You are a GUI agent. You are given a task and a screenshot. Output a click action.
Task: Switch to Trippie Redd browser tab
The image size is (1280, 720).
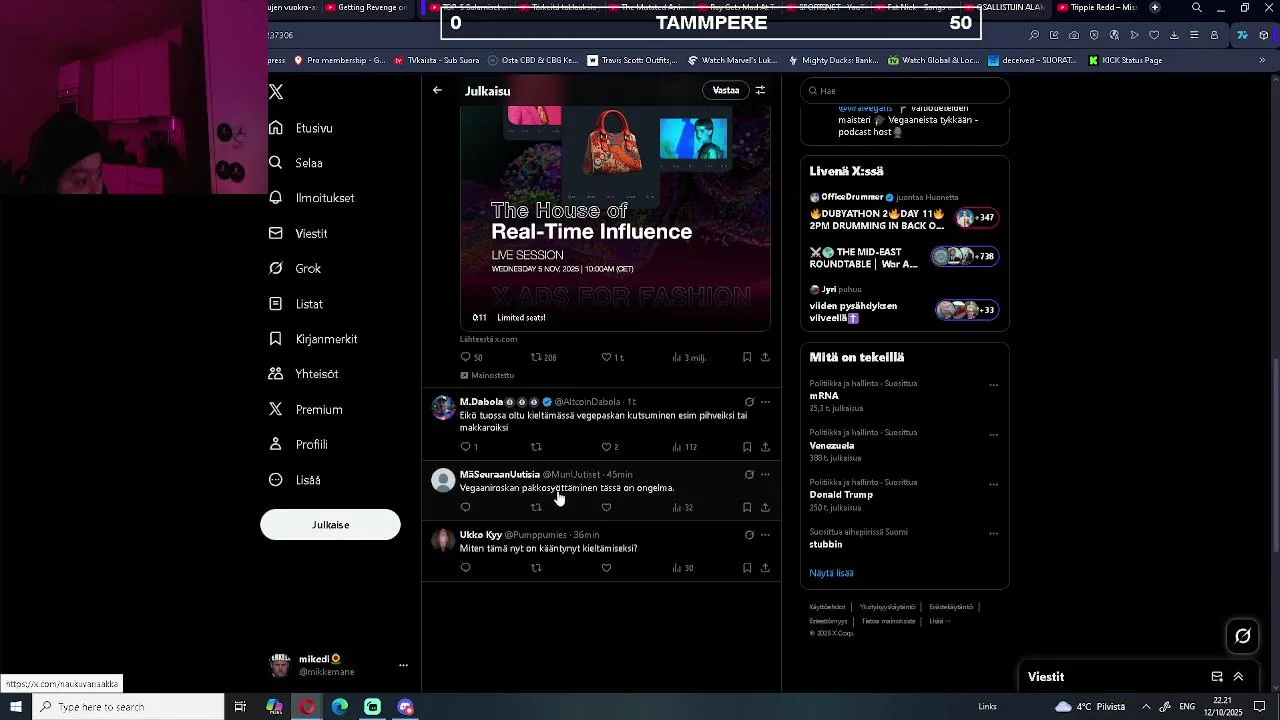1095,8
